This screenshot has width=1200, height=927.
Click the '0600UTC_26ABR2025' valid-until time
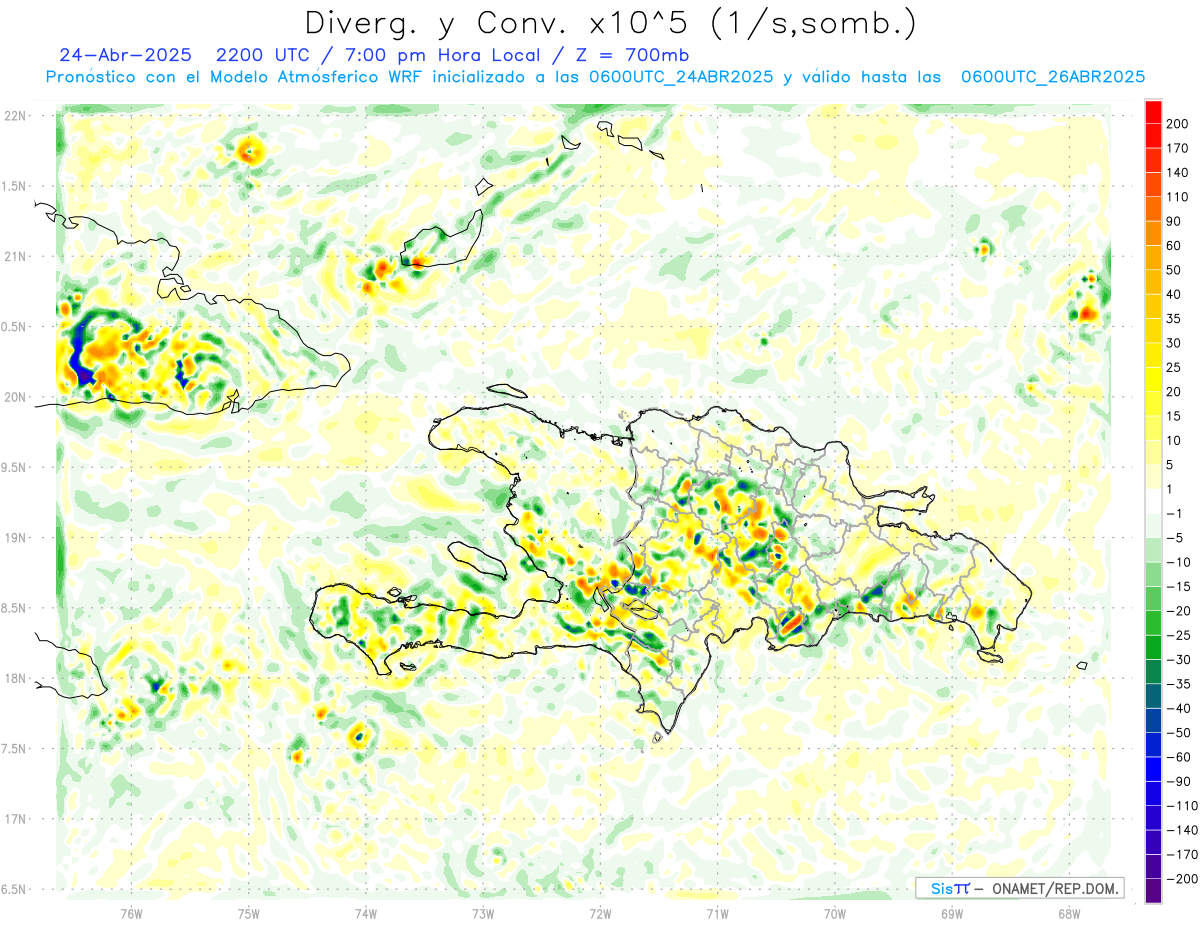[1052, 77]
